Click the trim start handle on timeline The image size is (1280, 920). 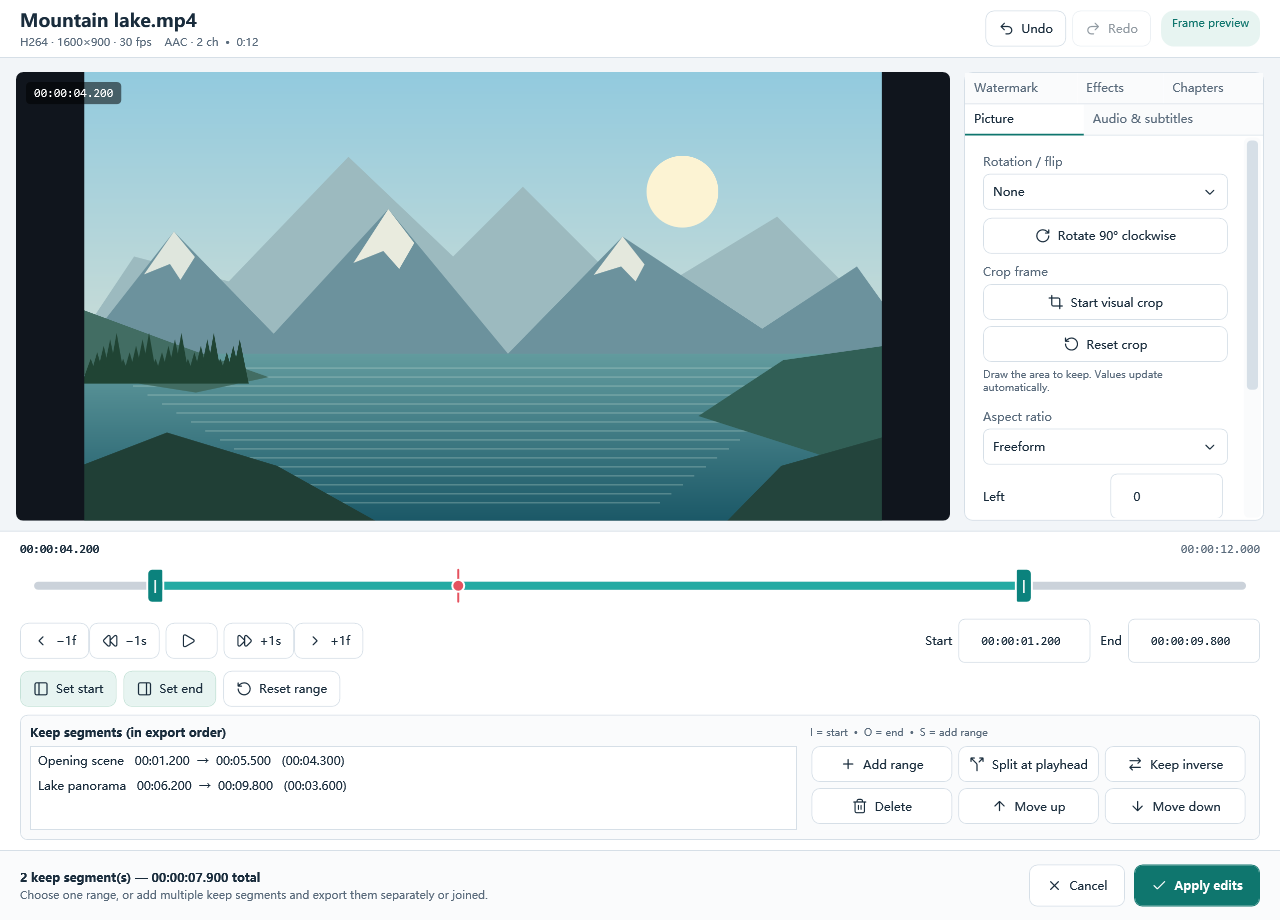pos(155,586)
